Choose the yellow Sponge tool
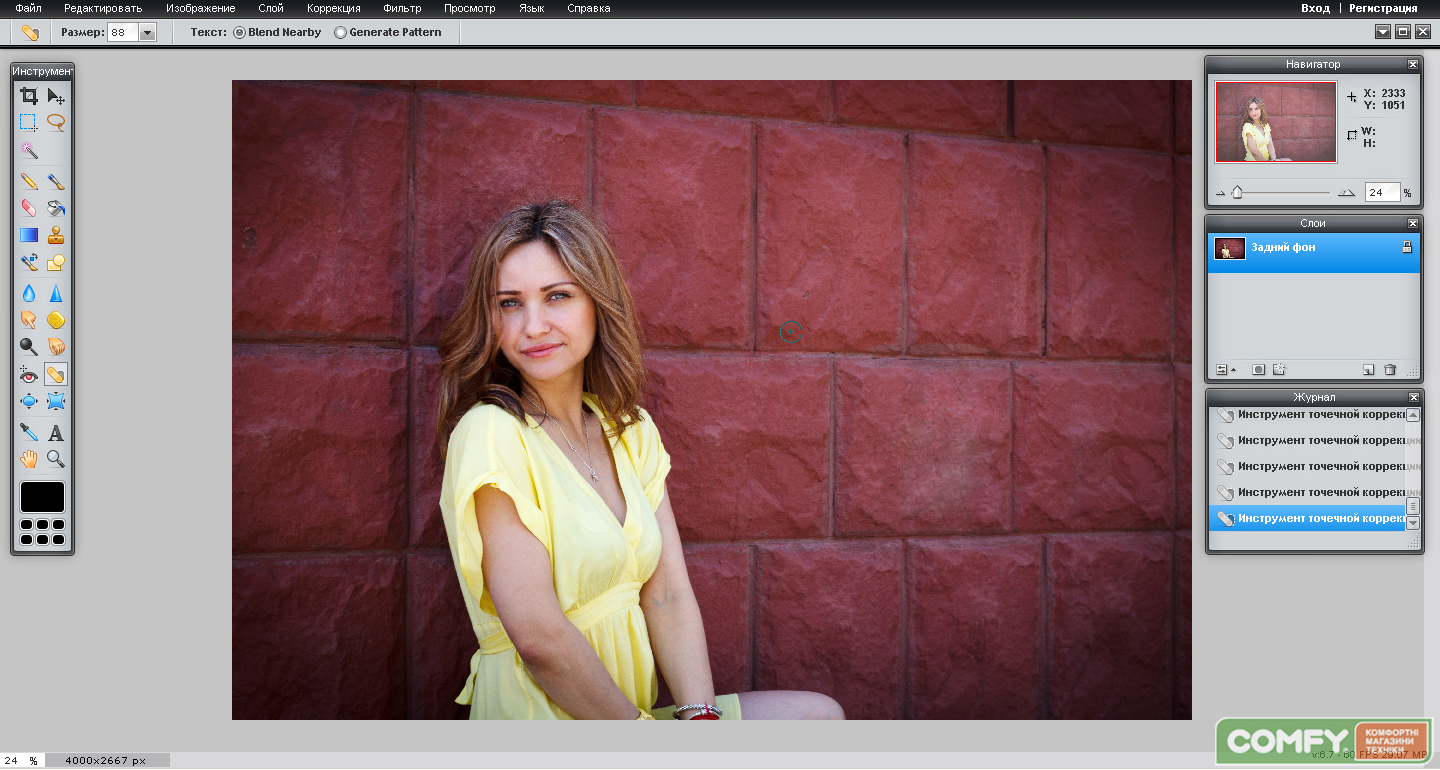The image size is (1440, 770). [56, 320]
